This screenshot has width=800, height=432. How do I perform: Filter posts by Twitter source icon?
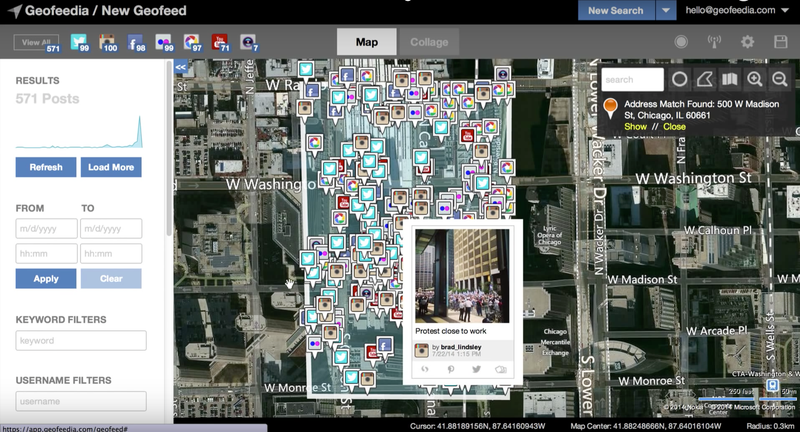pyautogui.click(x=79, y=42)
